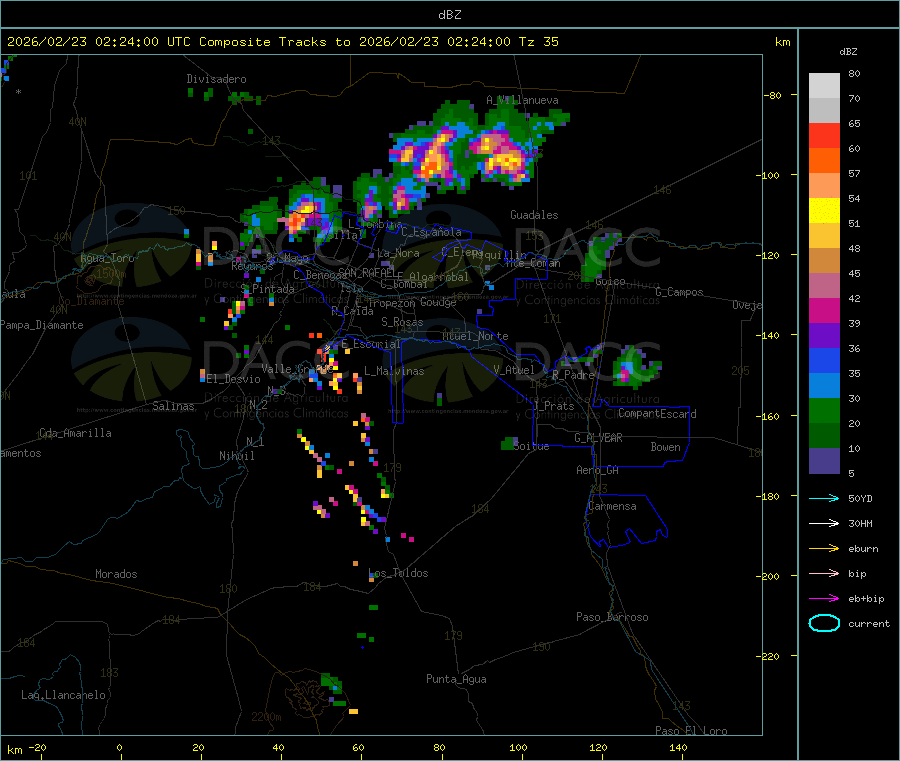This screenshot has height=761, width=900.
Task: Click the 35 dBZ light blue swatch
Action: [824, 386]
